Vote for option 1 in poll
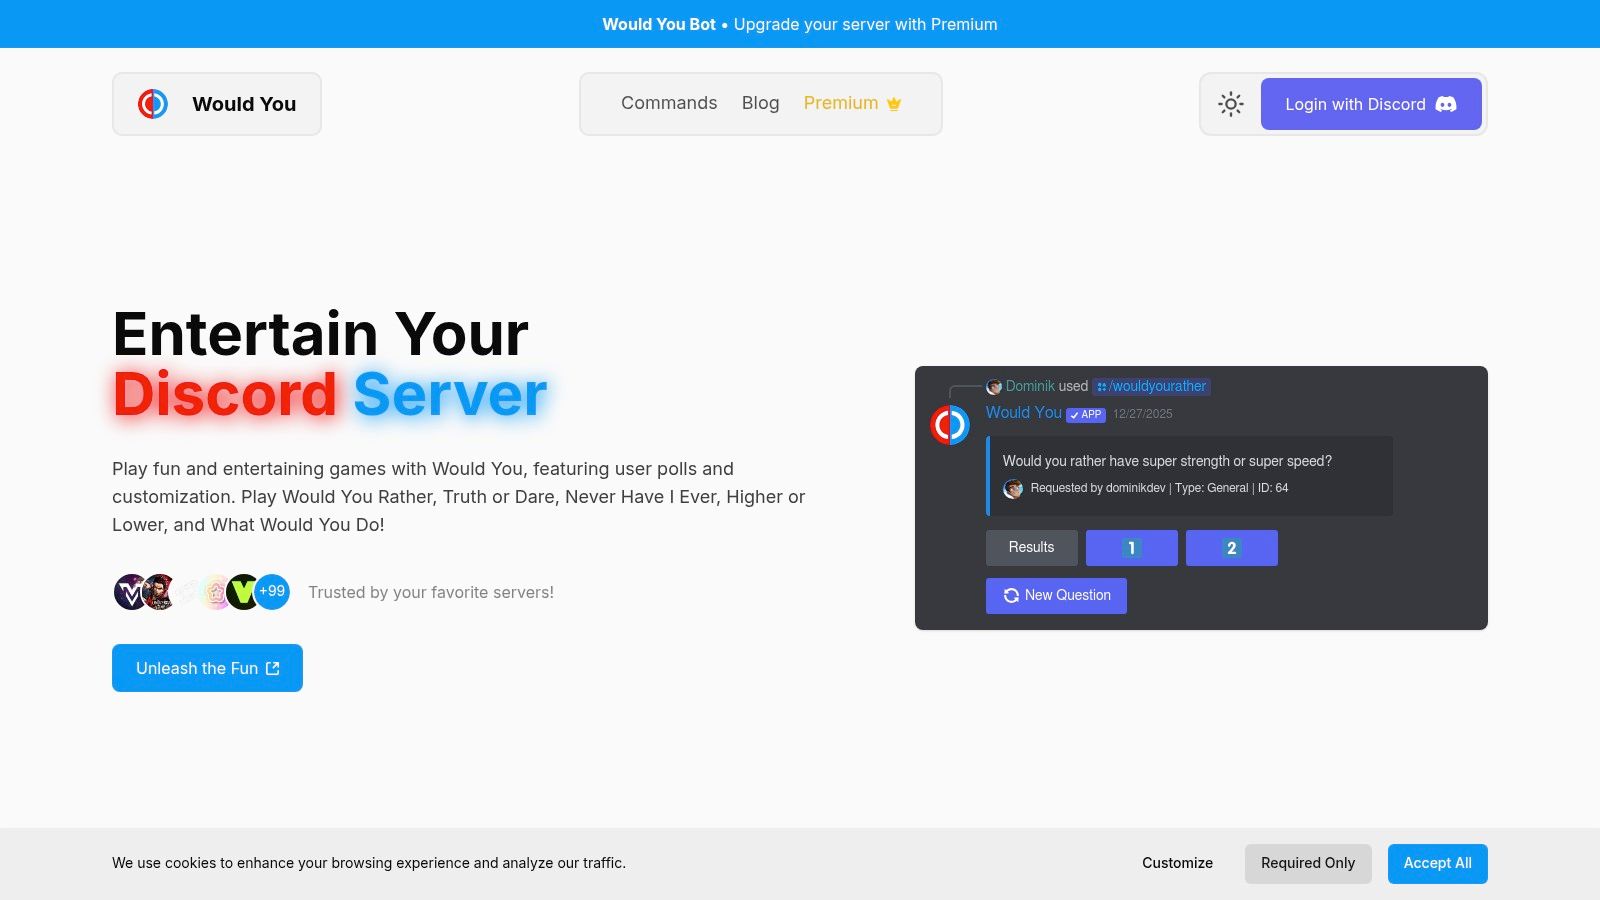This screenshot has width=1600, height=900. pyautogui.click(x=1131, y=548)
